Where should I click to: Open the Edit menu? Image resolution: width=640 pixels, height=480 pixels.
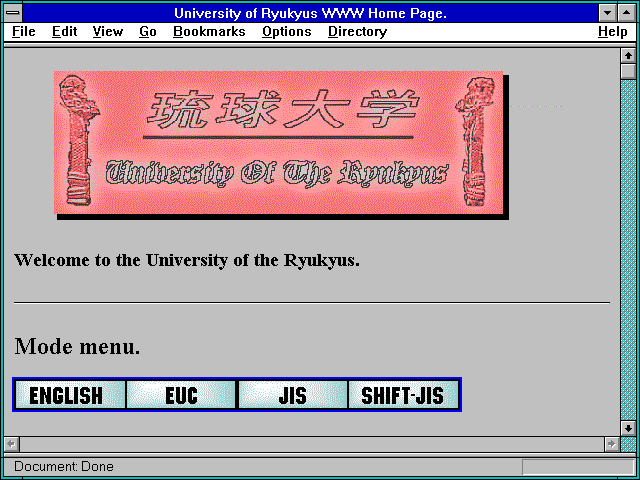tap(64, 32)
